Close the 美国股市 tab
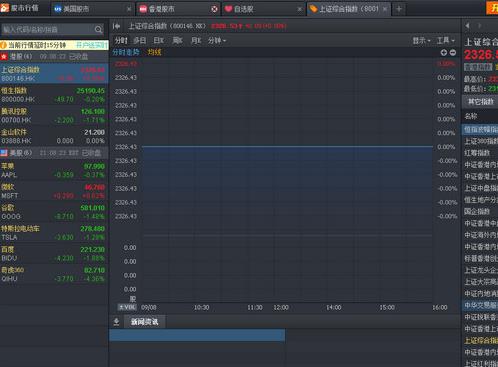 pyautogui.click(x=129, y=9)
